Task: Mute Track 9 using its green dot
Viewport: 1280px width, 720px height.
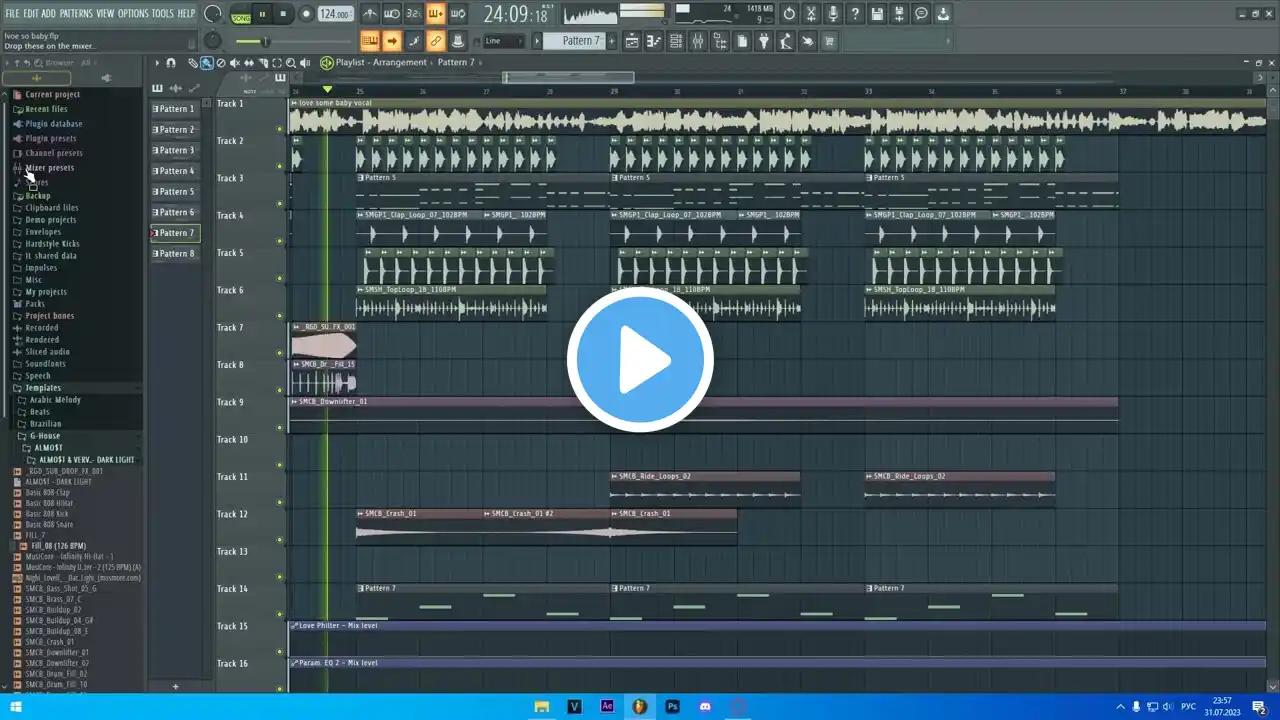Action: point(280,427)
